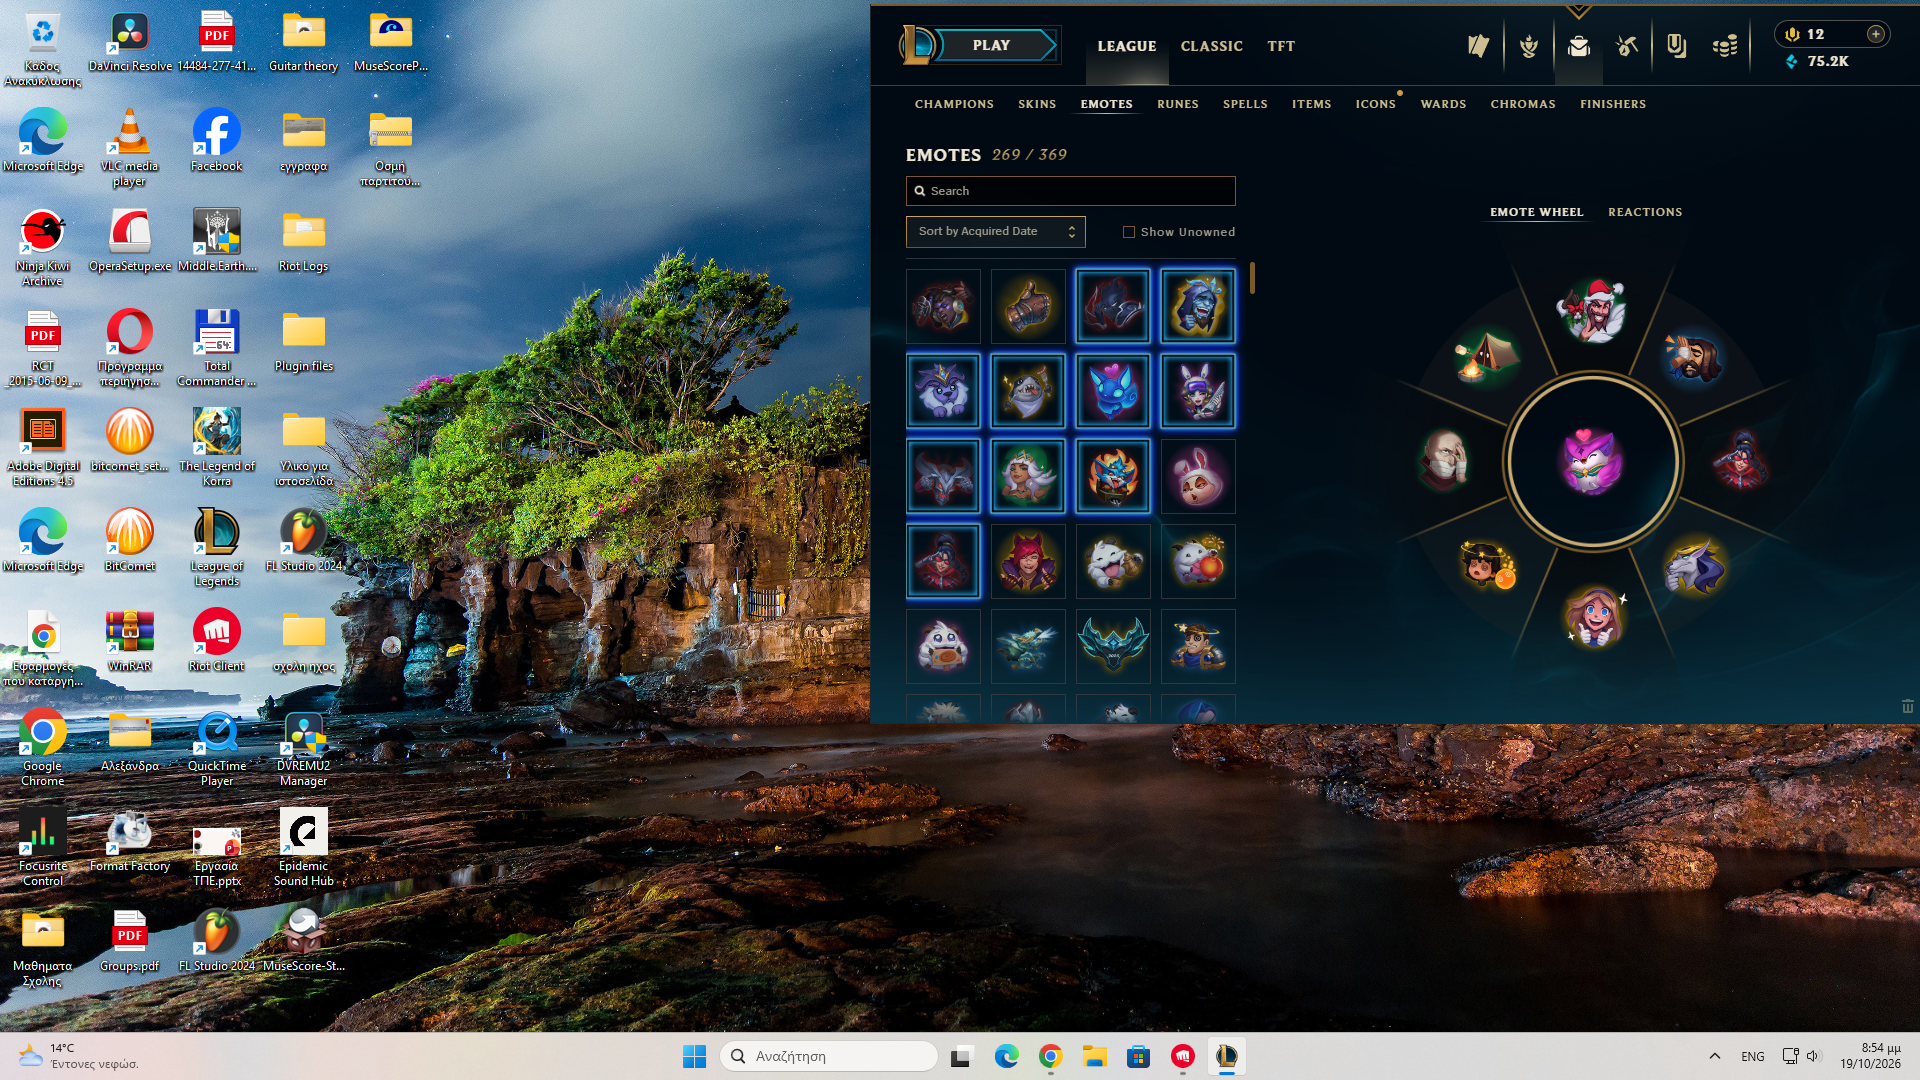Image resolution: width=1920 pixels, height=1080 pixels.
Task: Select the thumbs-up gauntlet emote
Action: [1028, 306]
